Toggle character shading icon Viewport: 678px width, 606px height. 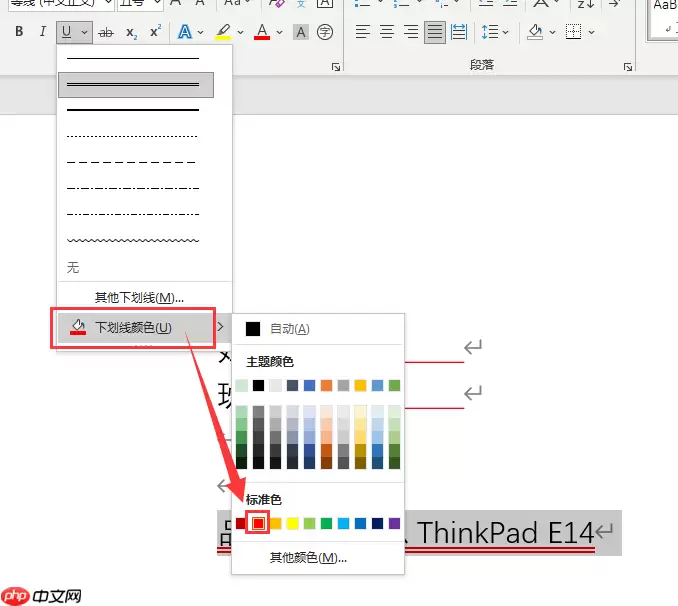(x=301, y=32)
